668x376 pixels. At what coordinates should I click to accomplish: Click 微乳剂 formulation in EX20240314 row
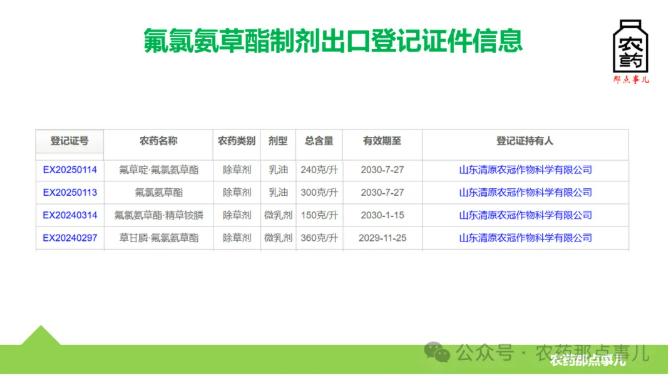pyautogui.click(x=278, y=215)
